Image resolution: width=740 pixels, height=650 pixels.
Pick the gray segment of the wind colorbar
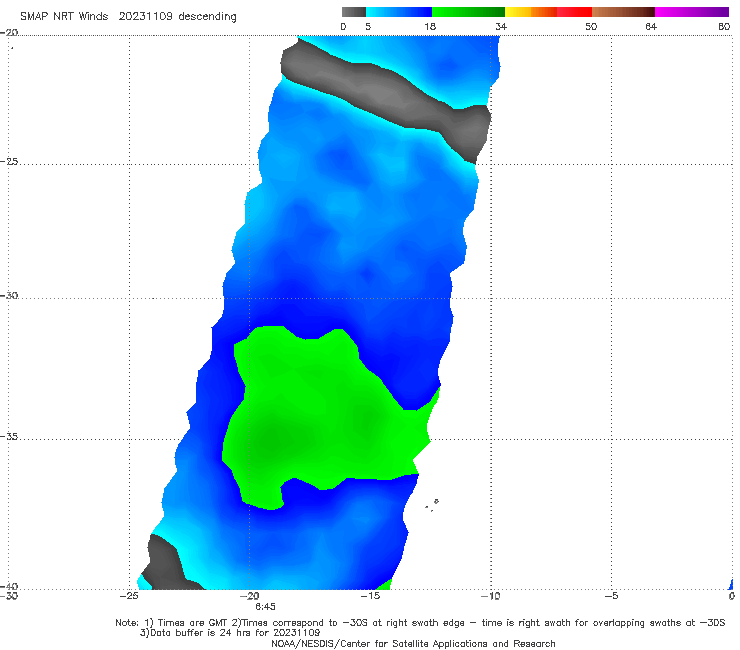tap(353, 12)
